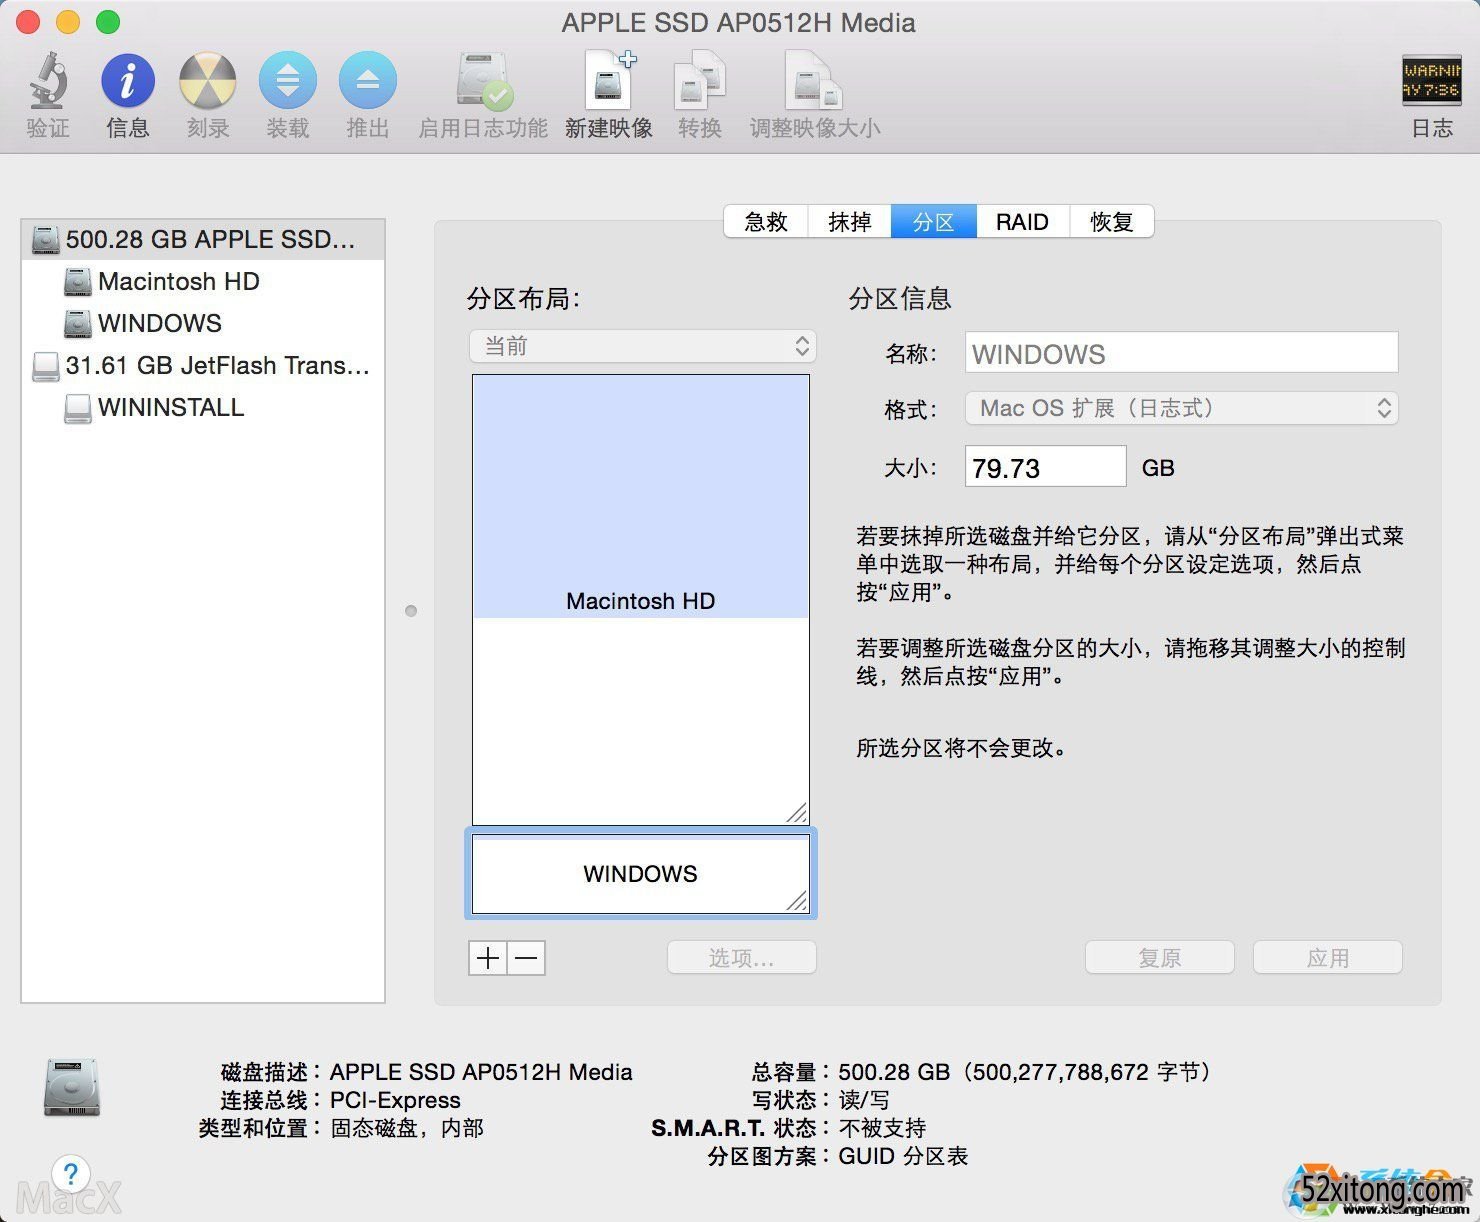Open the Info (信息) toolbar icon
The width and height of the screenshot is (1480, 1222).
pyautogui.click(x=128, y=81)
